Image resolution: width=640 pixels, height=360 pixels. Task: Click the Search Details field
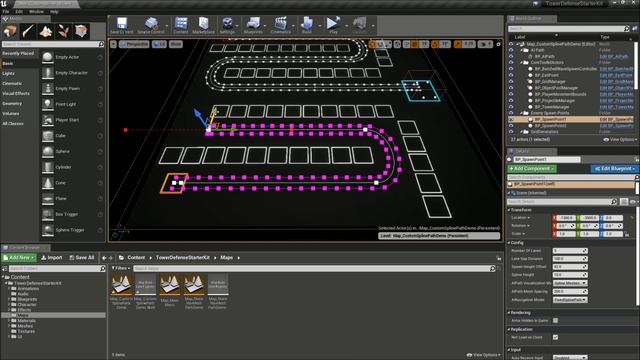point(562,202)
